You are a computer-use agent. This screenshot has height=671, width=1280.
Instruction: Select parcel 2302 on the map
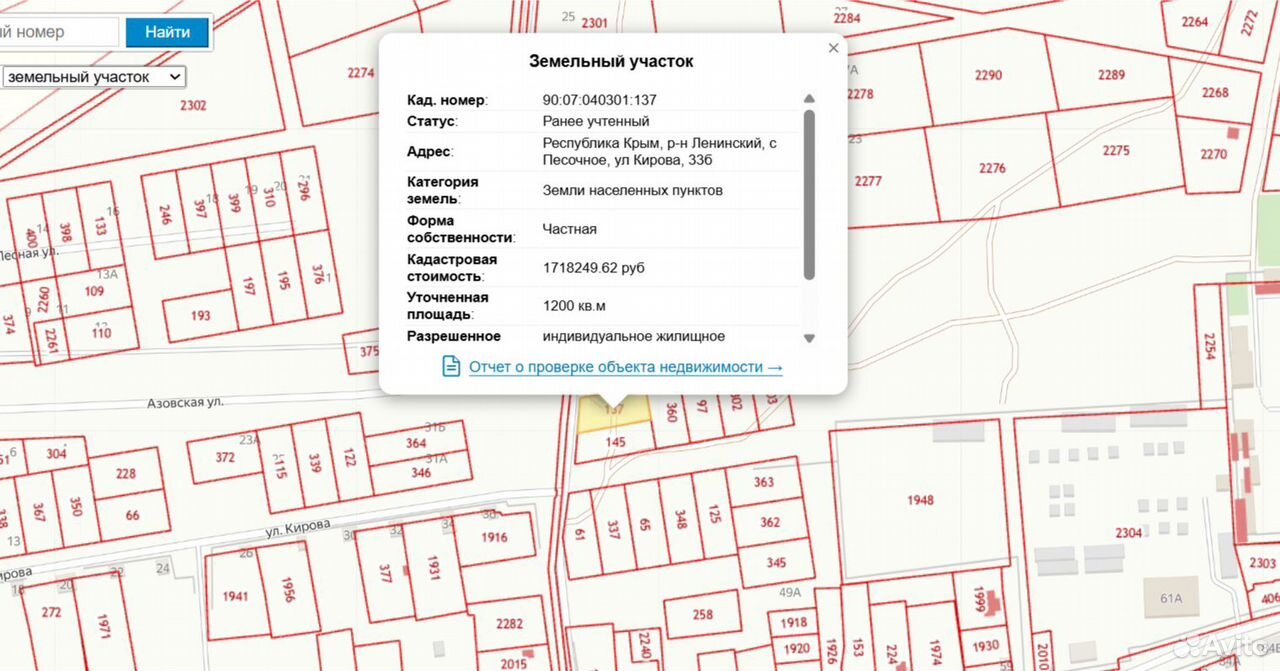pos(193,105)
